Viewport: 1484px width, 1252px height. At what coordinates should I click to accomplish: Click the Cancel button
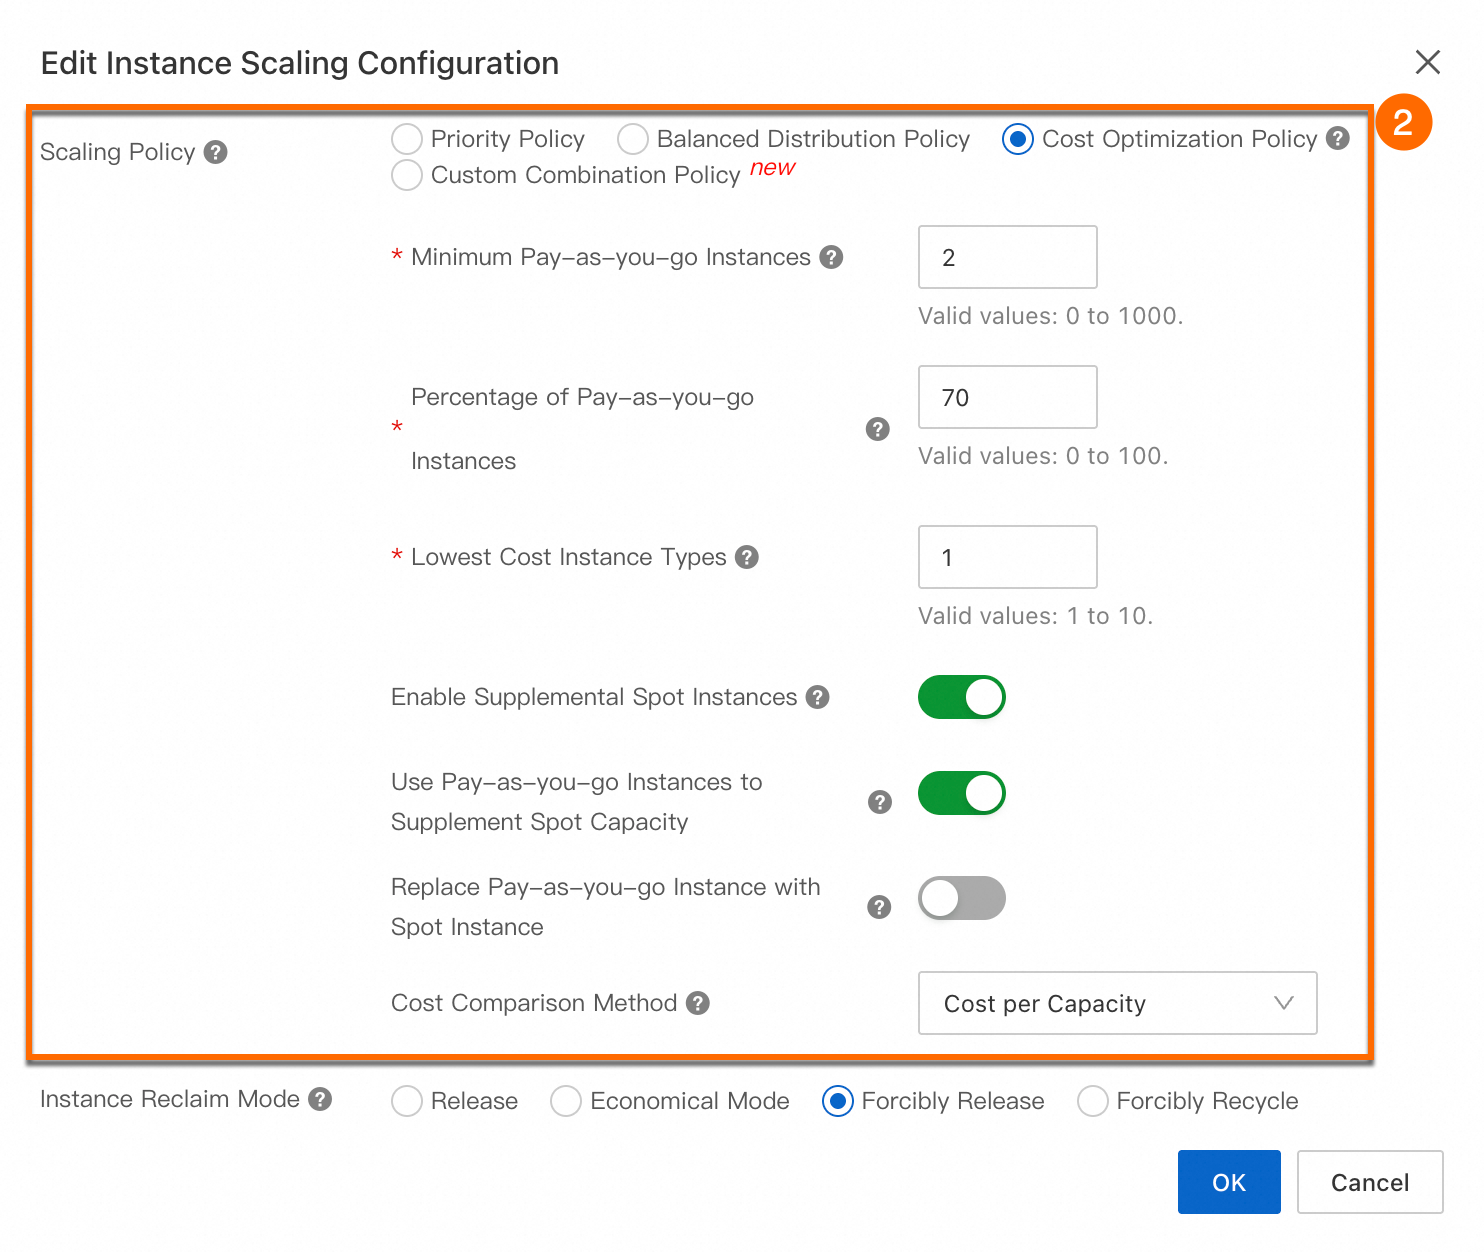pyautogui.click(x=1369, y=1182)
